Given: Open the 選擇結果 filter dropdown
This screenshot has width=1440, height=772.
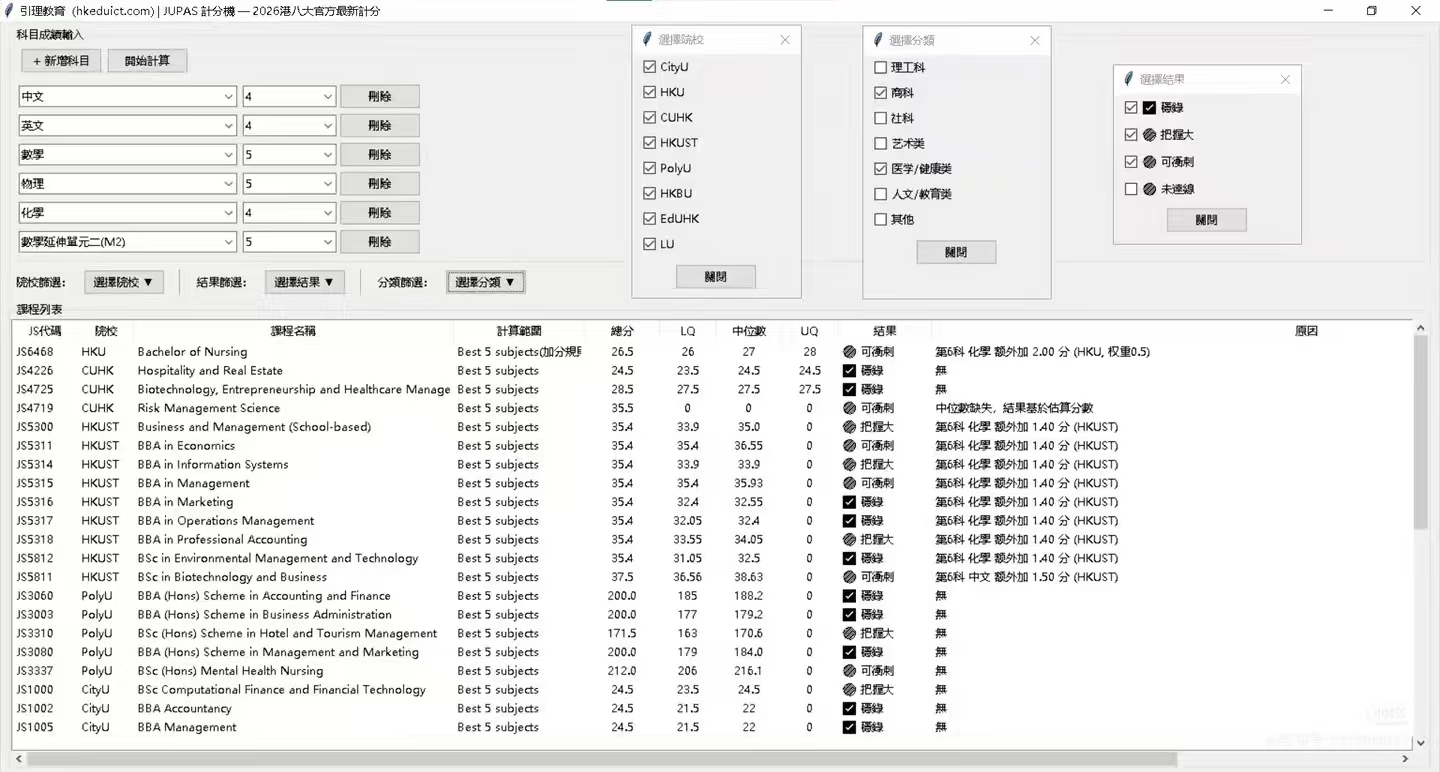Looking at the screenshot, I should tap(304, 283).
